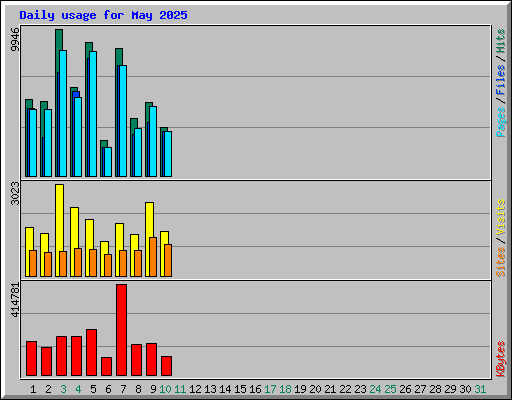Click the cyan Pages bar for day 10

point(168,154)
